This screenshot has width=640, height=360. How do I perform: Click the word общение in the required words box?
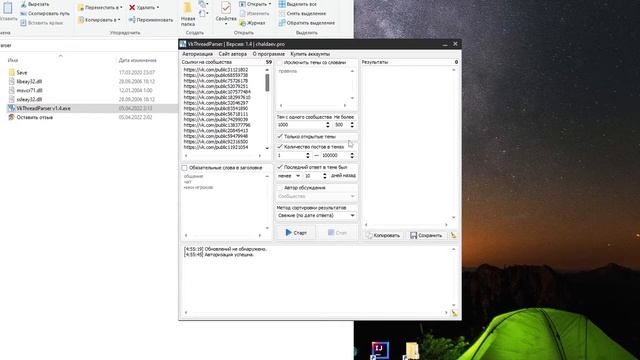(193, 176)
